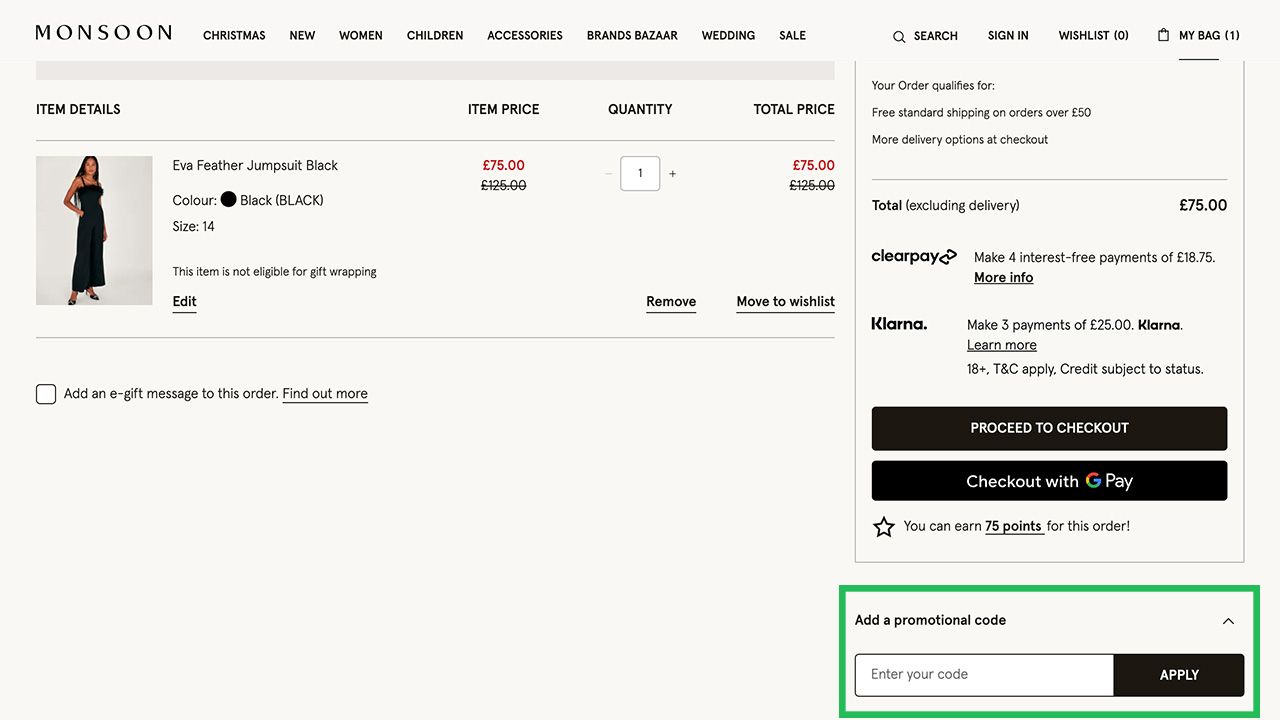
Task: Remove the jumpsuit from bag
Action: (x=671, y=302)
